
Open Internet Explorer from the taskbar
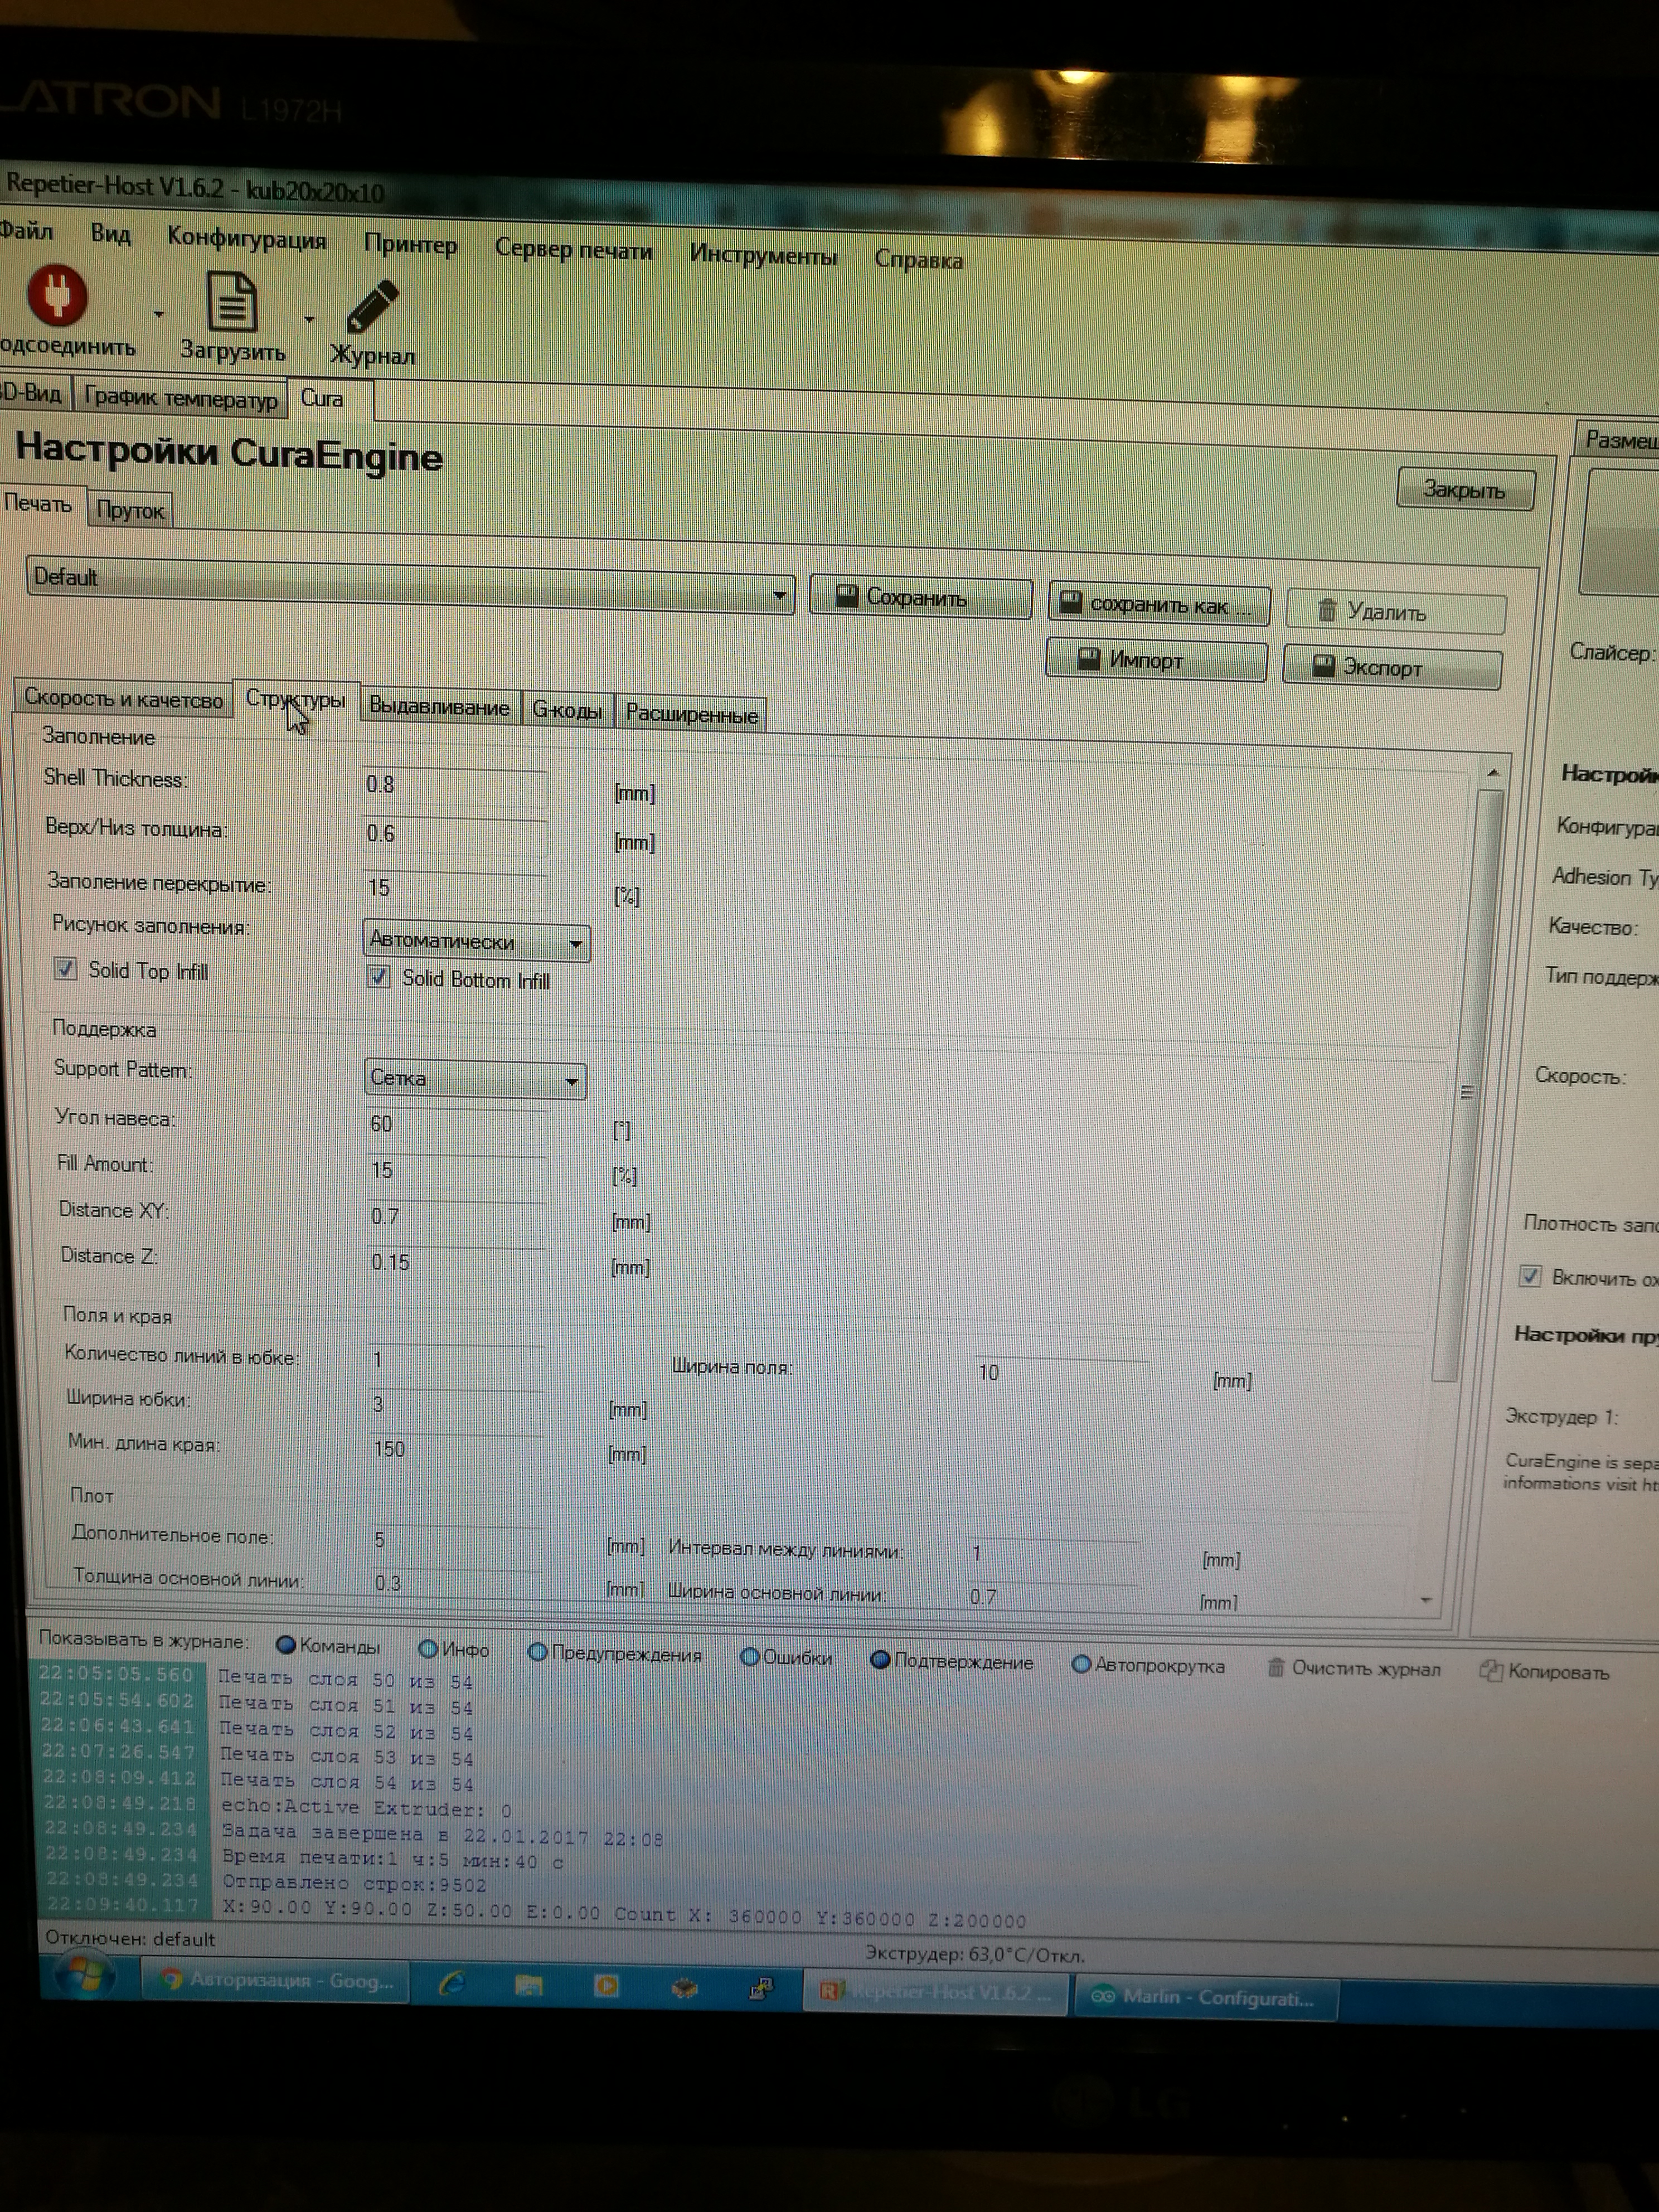click(x=451, y=1983)
